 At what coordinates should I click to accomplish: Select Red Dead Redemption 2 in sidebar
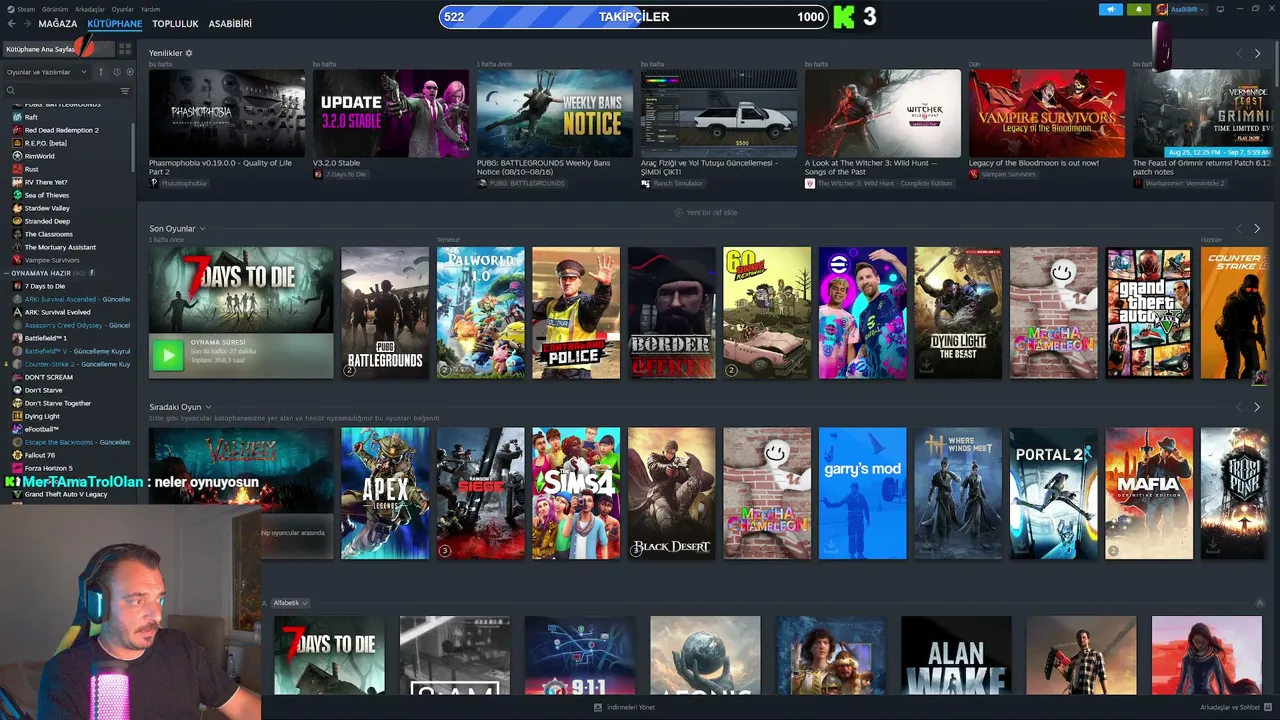[62, 130]
